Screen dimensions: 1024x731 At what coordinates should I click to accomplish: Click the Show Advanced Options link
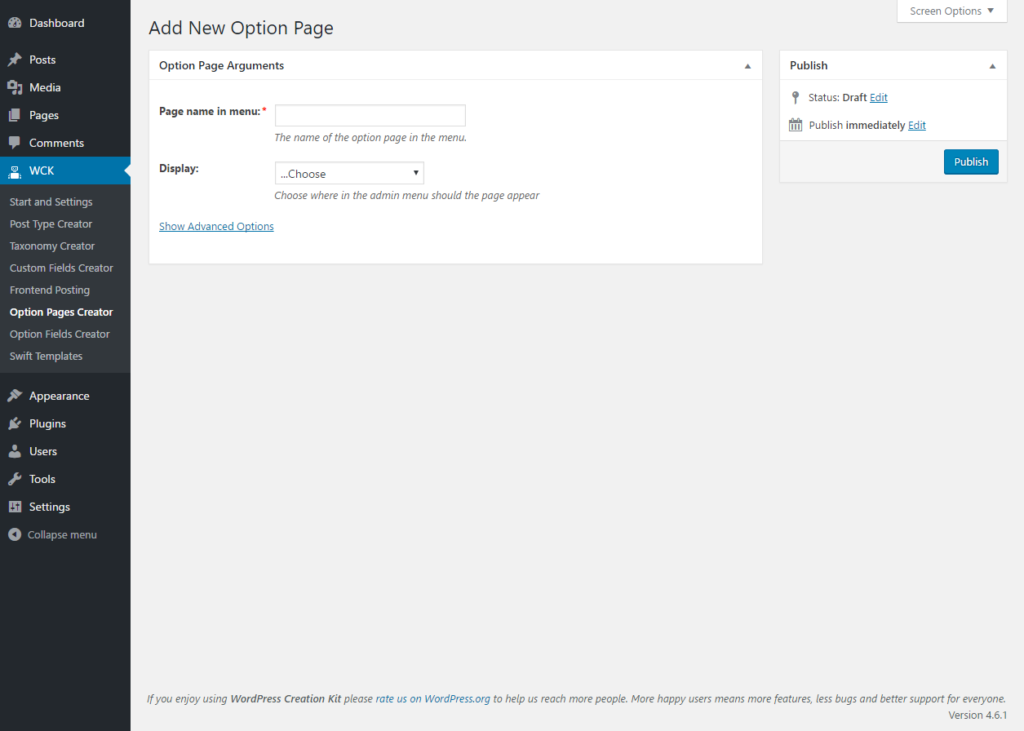[x=216, y=226]
